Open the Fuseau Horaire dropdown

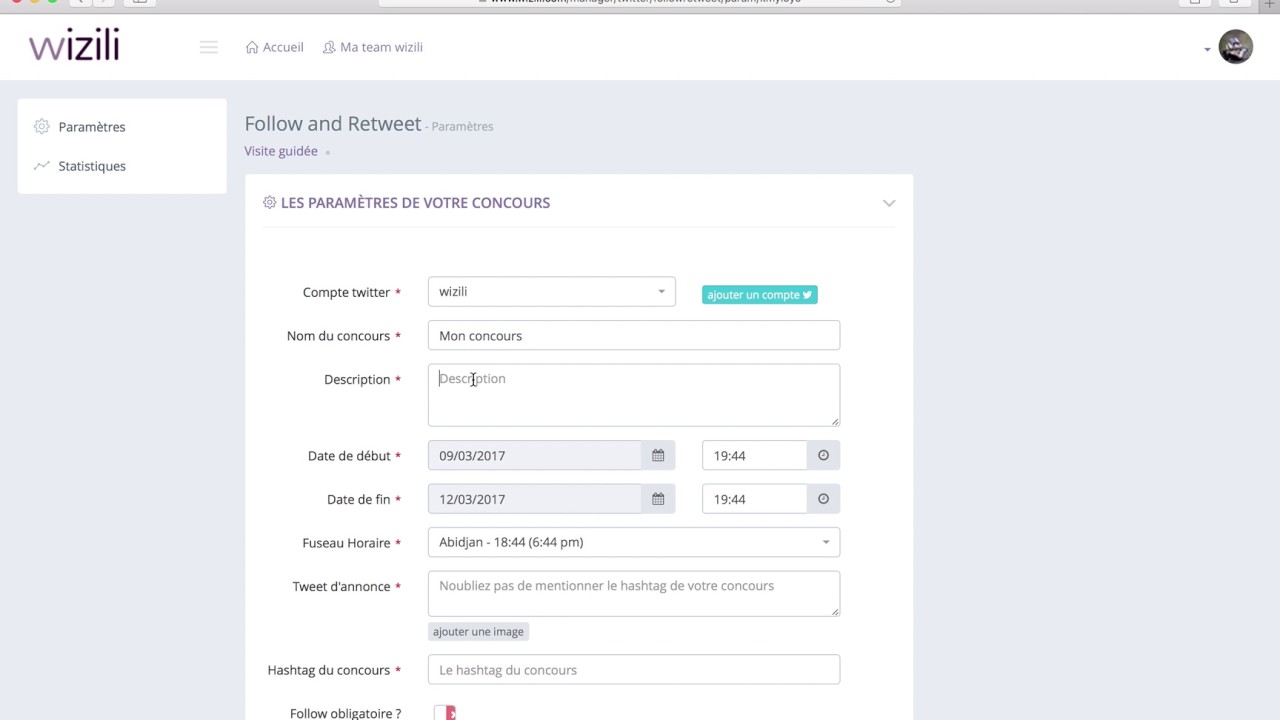(x=633, y=542)
